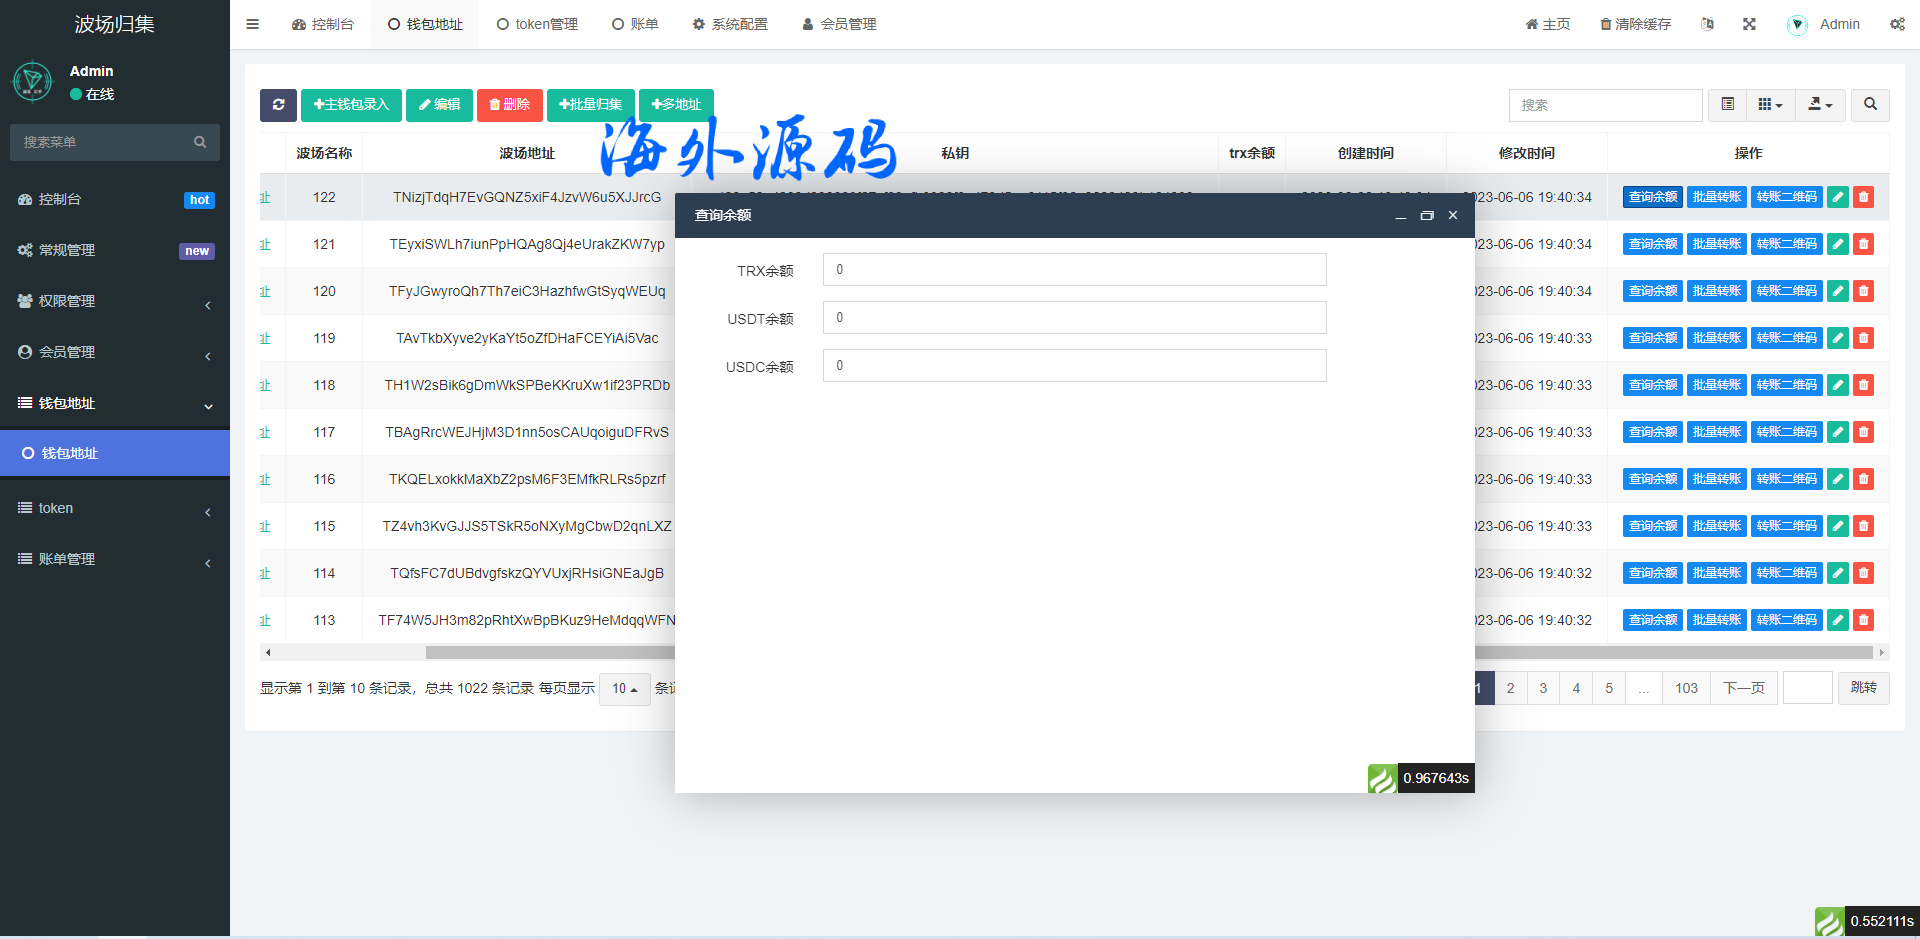Click the green pencil edit icon for row 119
Image resolution: width=1920 pixels, height=939 pixels.
click(x=1837, y=338)
